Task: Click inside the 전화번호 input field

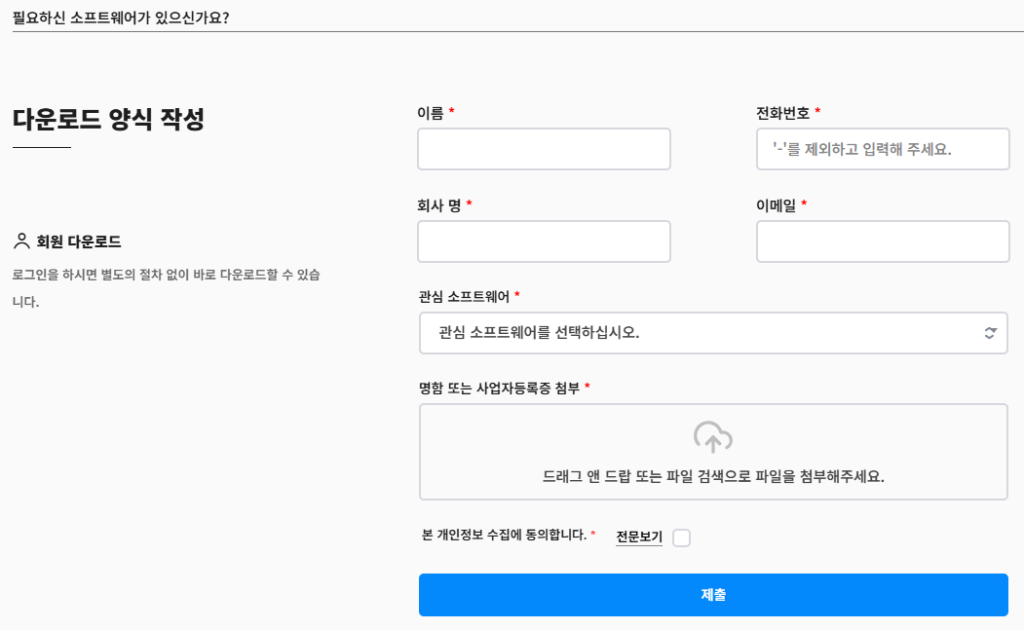Action: tap(883, 148)
